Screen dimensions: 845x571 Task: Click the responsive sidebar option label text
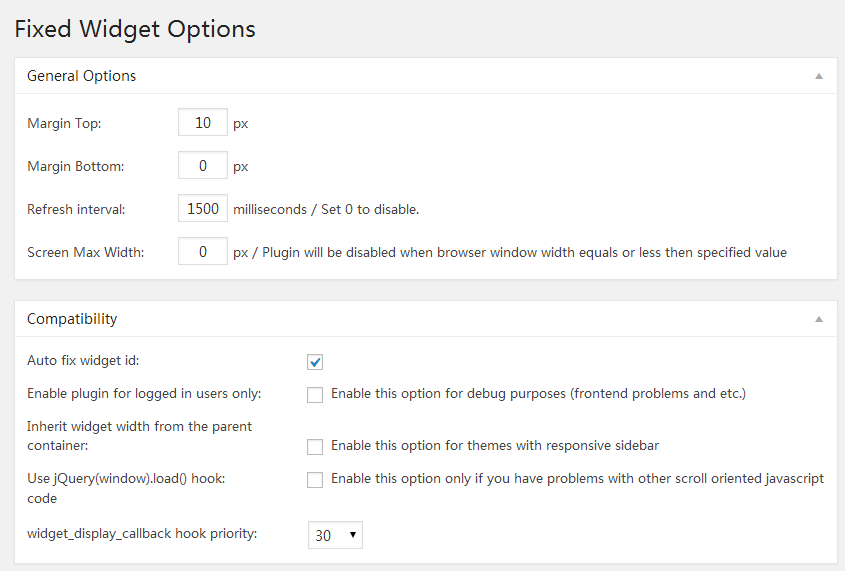point(494,445)
